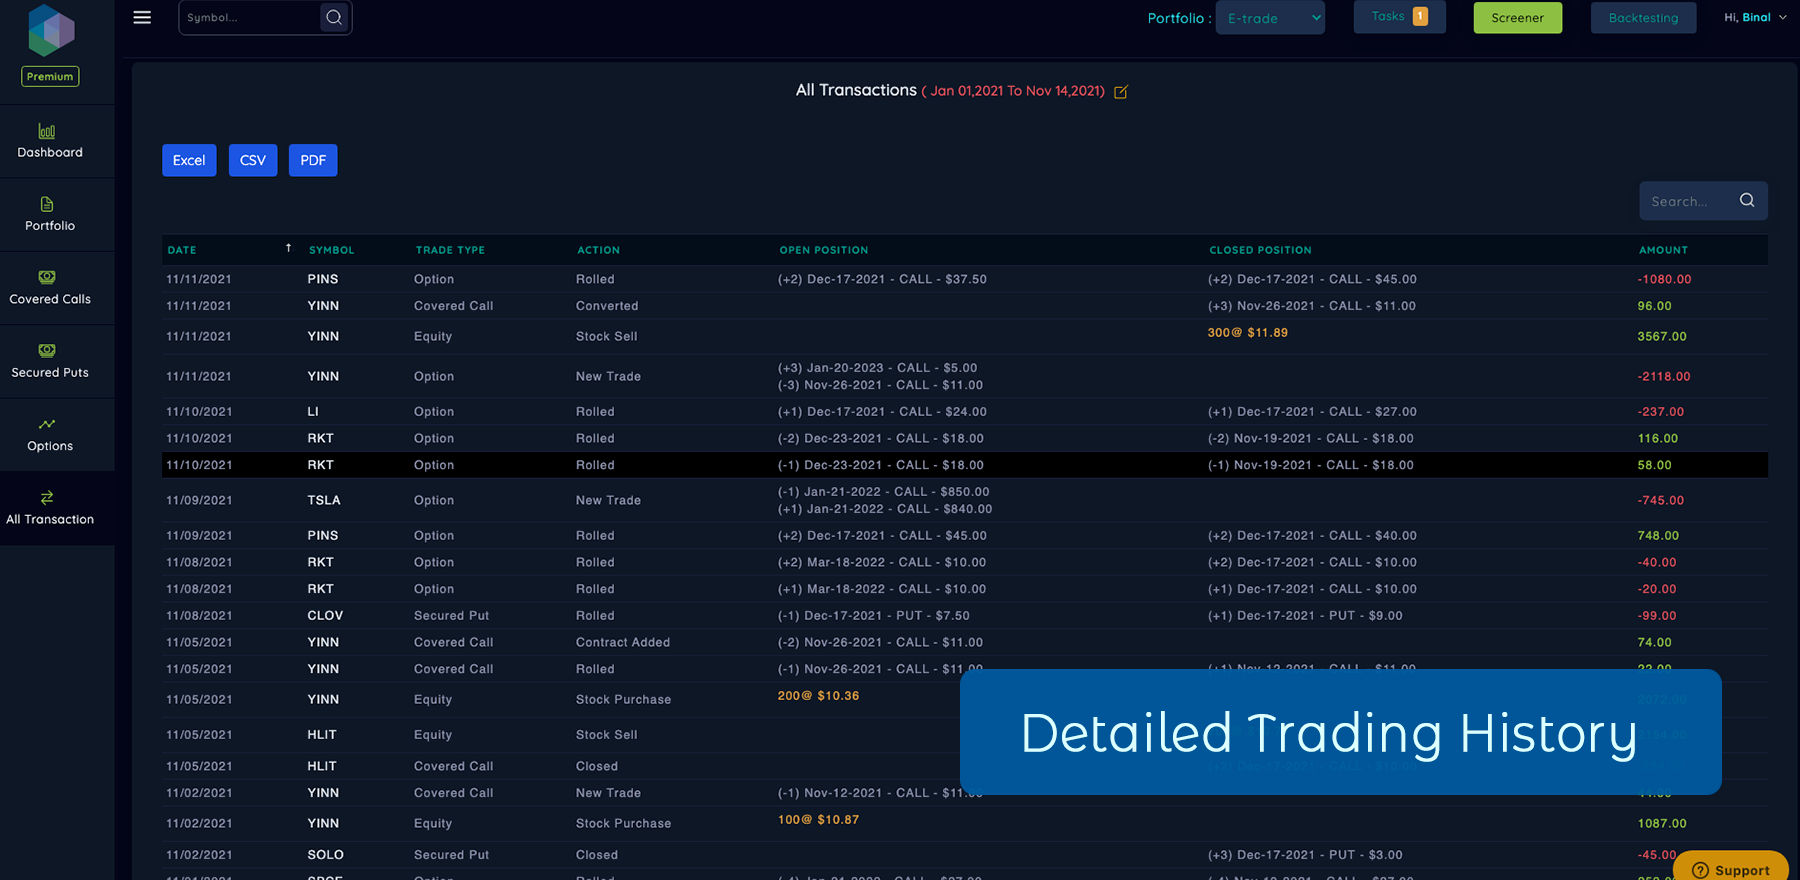The height and width of the screenshot is (880, 1800).
Task: Expand the Portfolio E-trade dropdown
Action: pyautogui.click(x=1270, y=18)
